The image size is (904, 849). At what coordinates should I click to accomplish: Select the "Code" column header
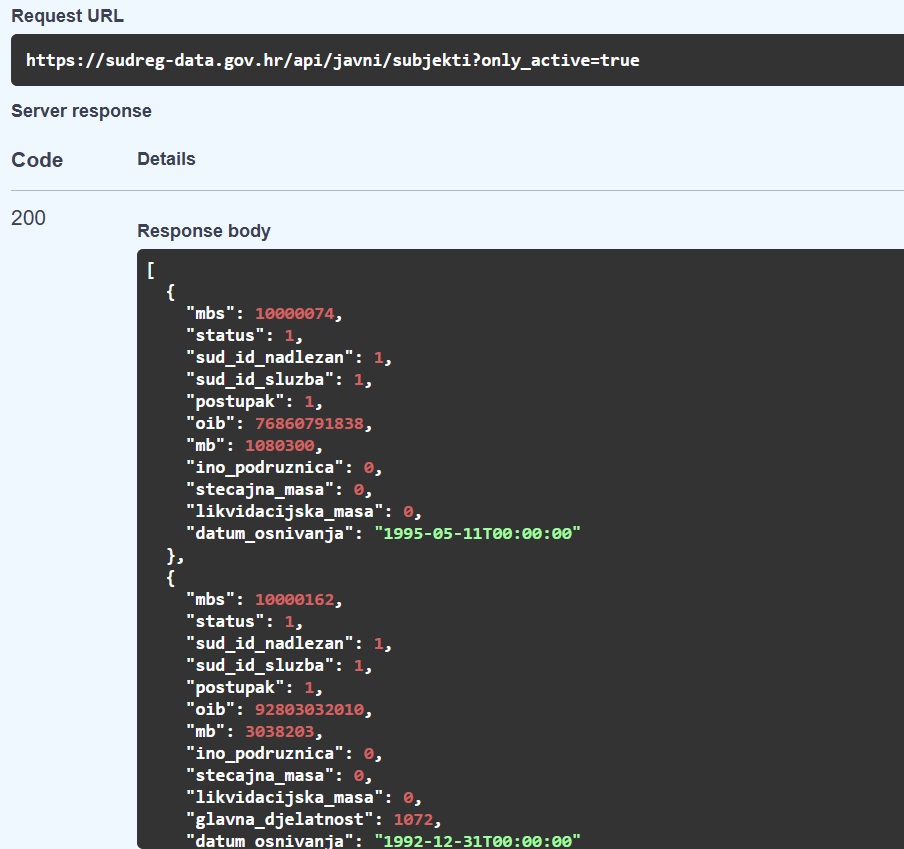(37, 160)
